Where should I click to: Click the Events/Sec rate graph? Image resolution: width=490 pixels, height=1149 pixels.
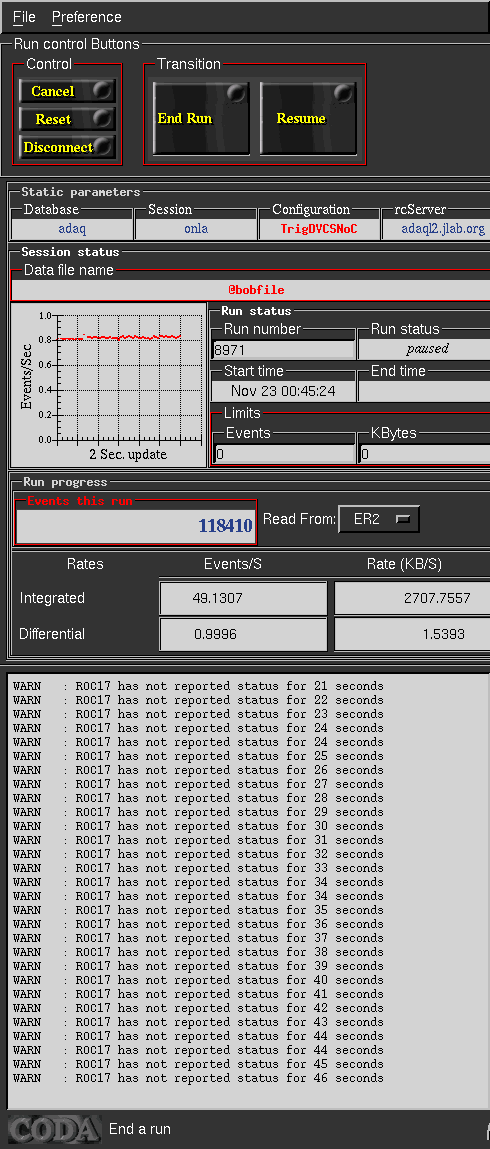pos(108,385)
